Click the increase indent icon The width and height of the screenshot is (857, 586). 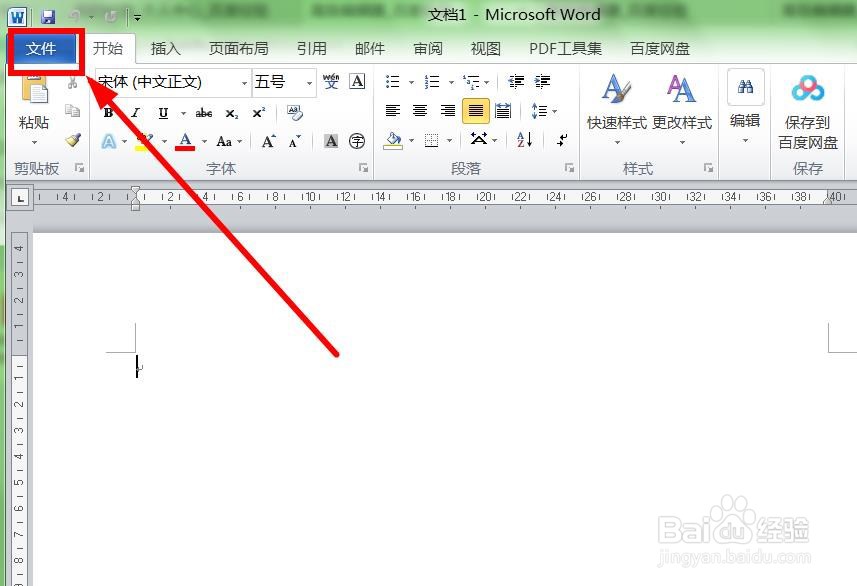542,82
